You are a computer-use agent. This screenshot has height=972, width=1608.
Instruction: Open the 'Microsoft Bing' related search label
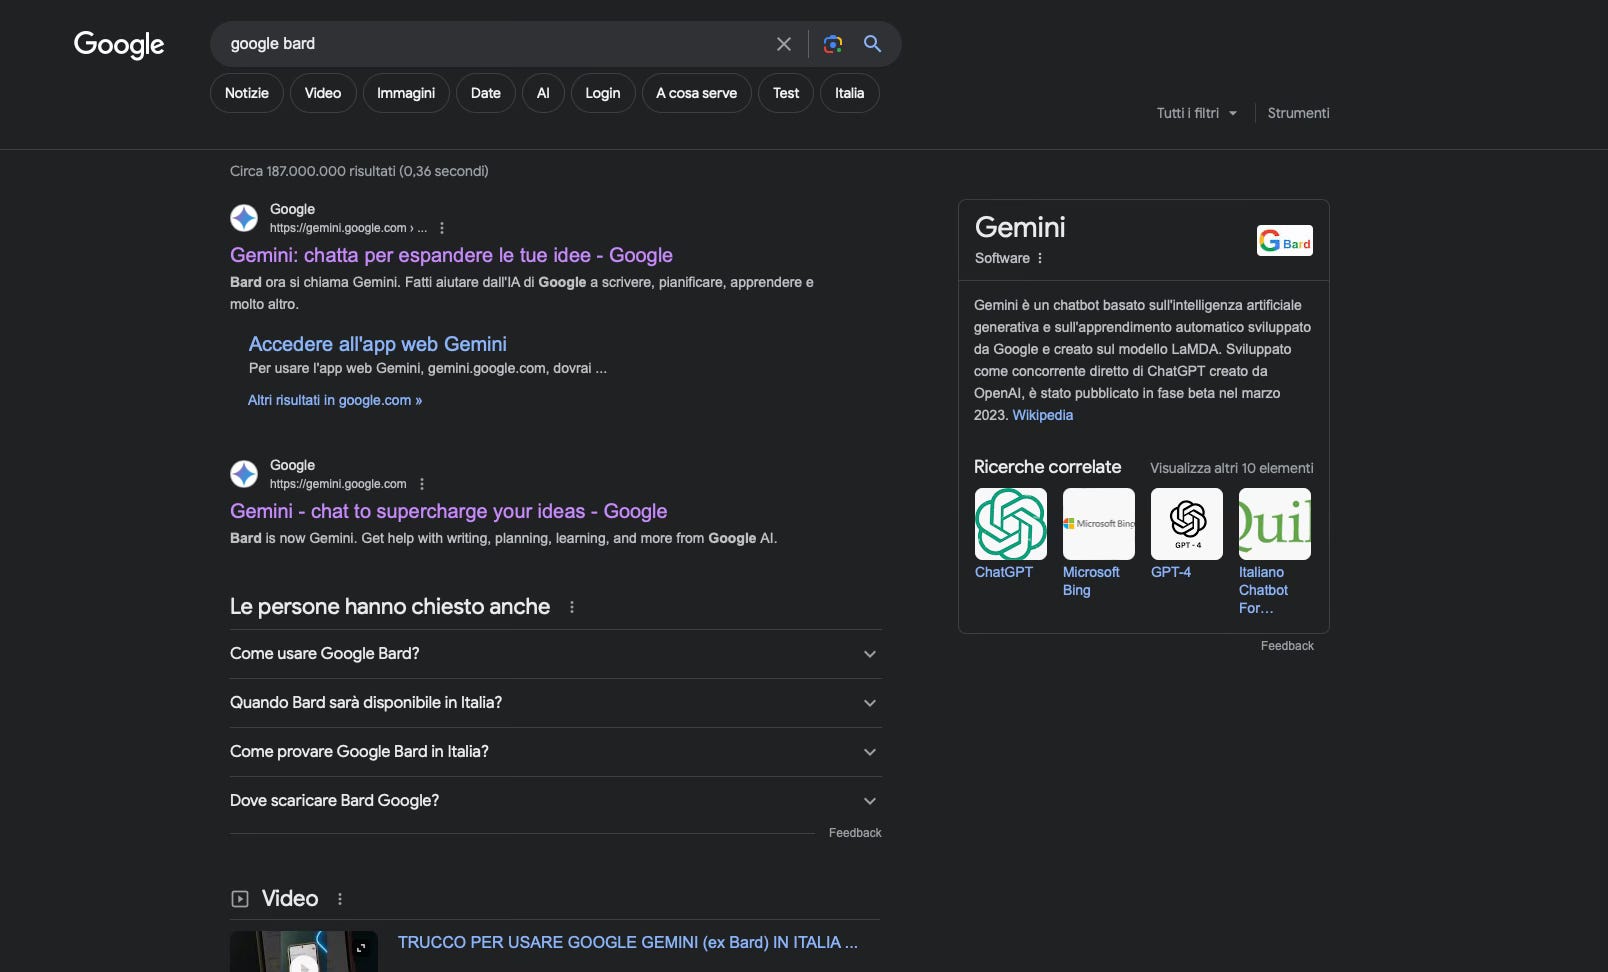click(1091, 581)
